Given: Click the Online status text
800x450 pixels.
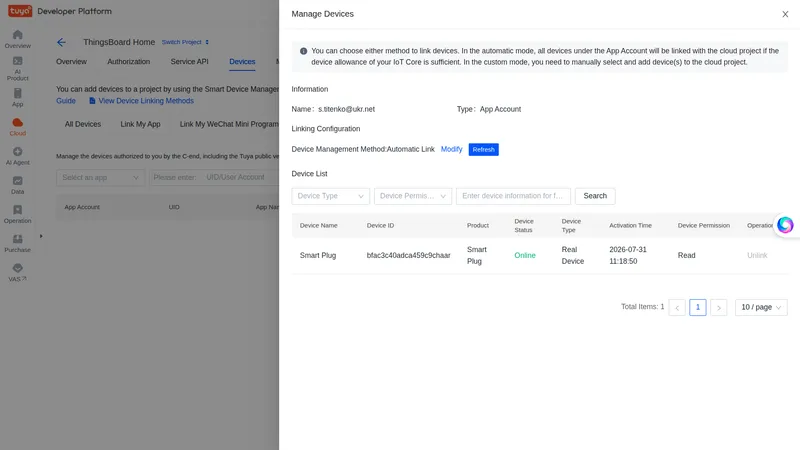Looking at the screenshot, I should [525, 255].
